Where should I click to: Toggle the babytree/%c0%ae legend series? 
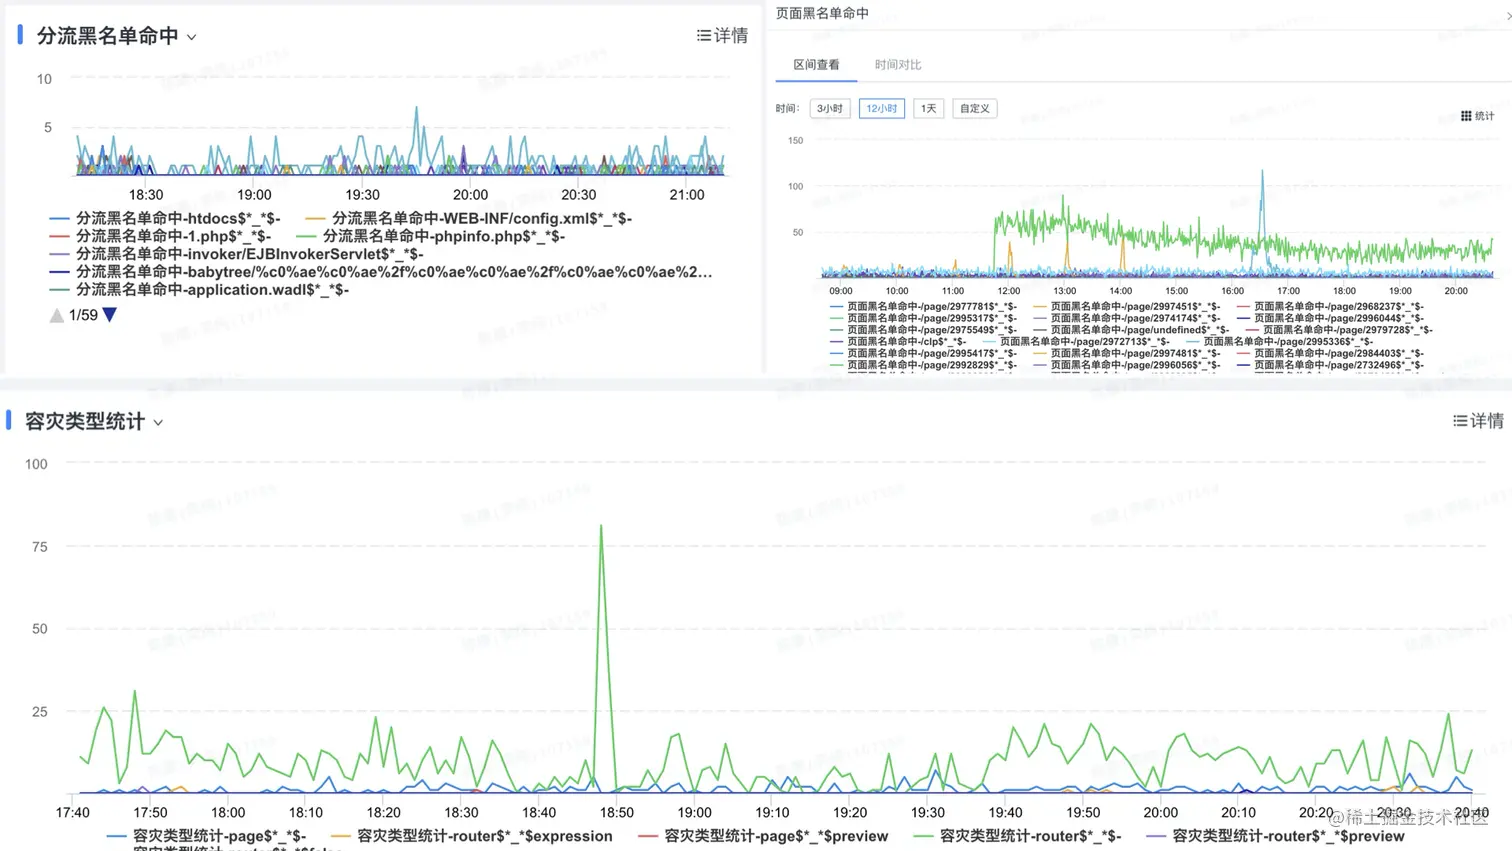tap(380, 272)
